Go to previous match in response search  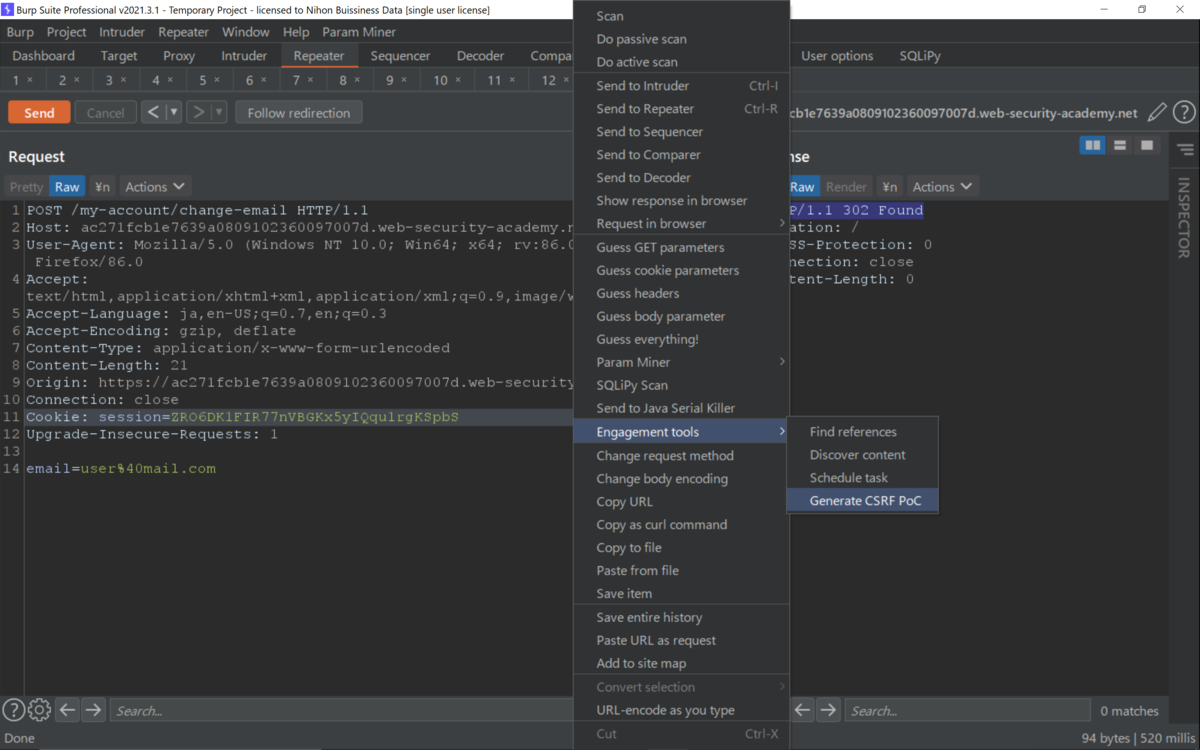(802, 710)
